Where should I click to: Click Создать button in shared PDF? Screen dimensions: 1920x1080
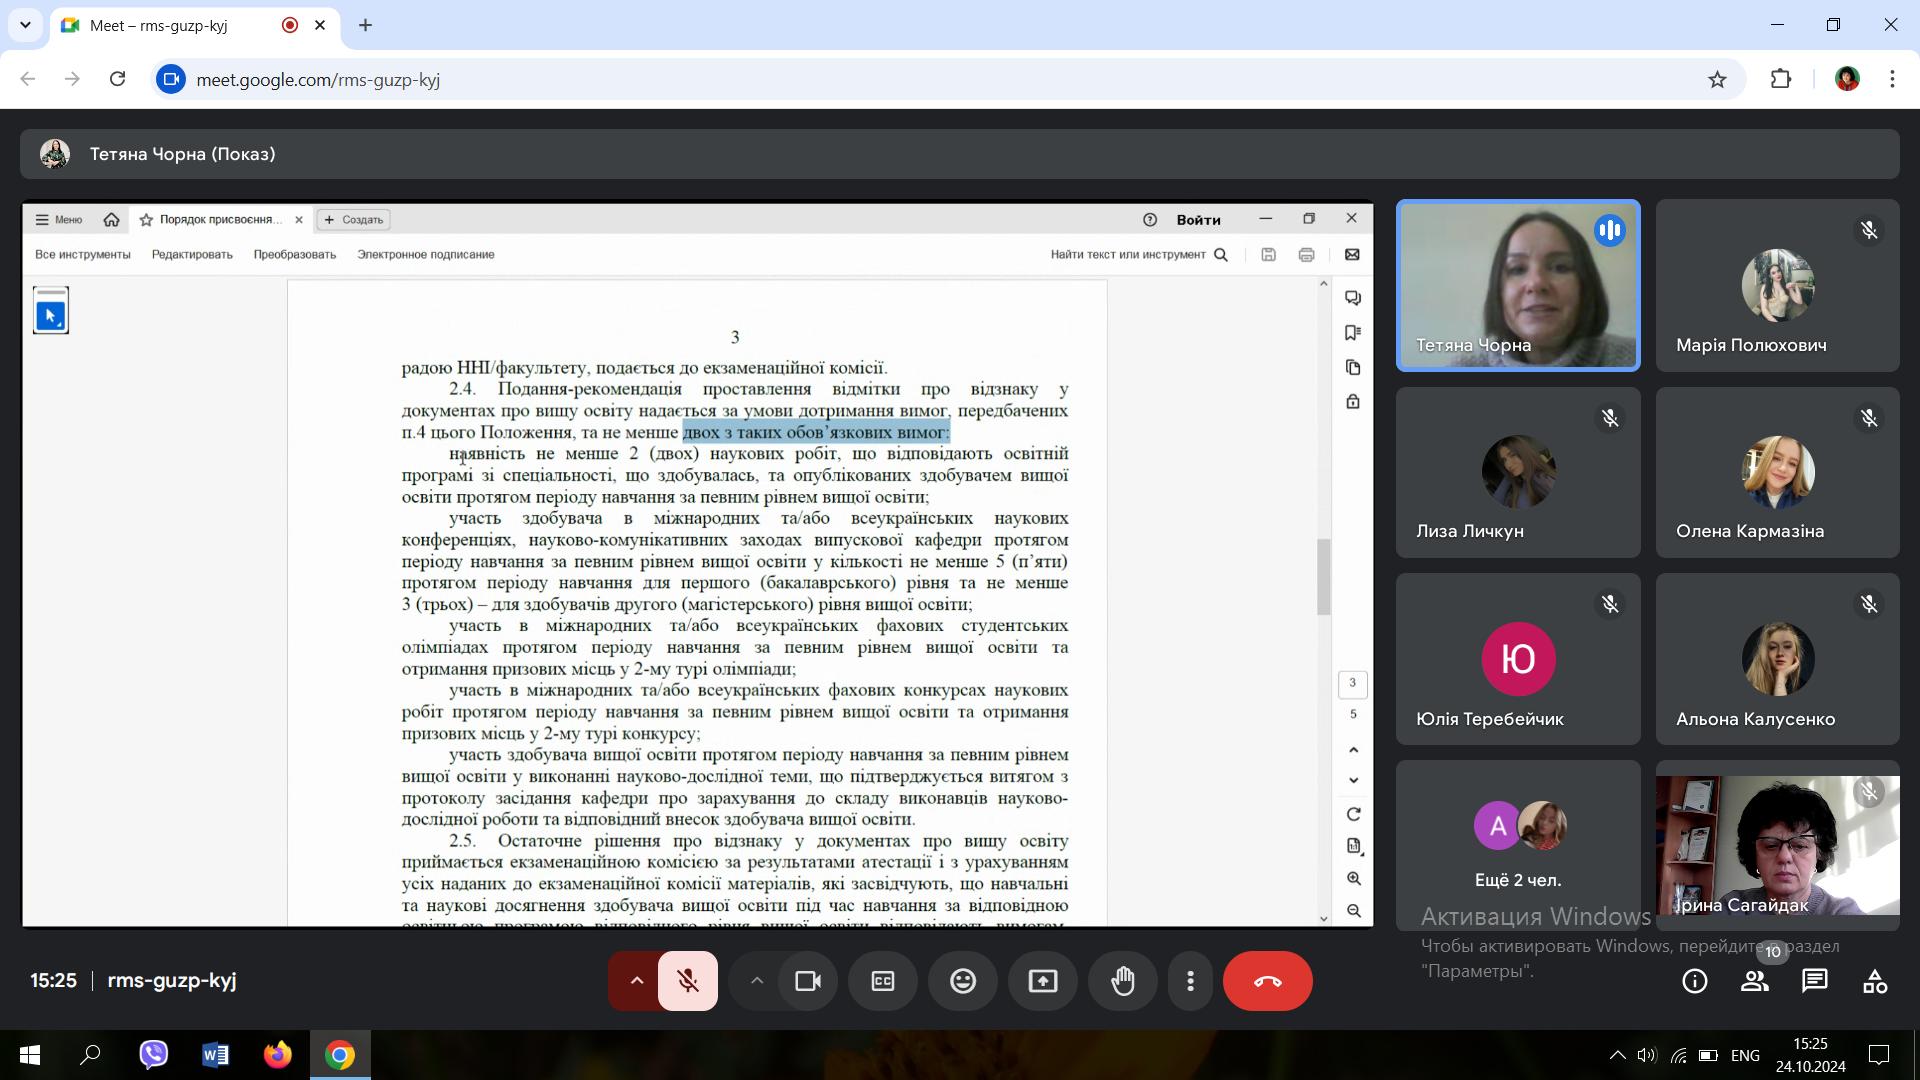pyautogui.click(x=354, y=219)
